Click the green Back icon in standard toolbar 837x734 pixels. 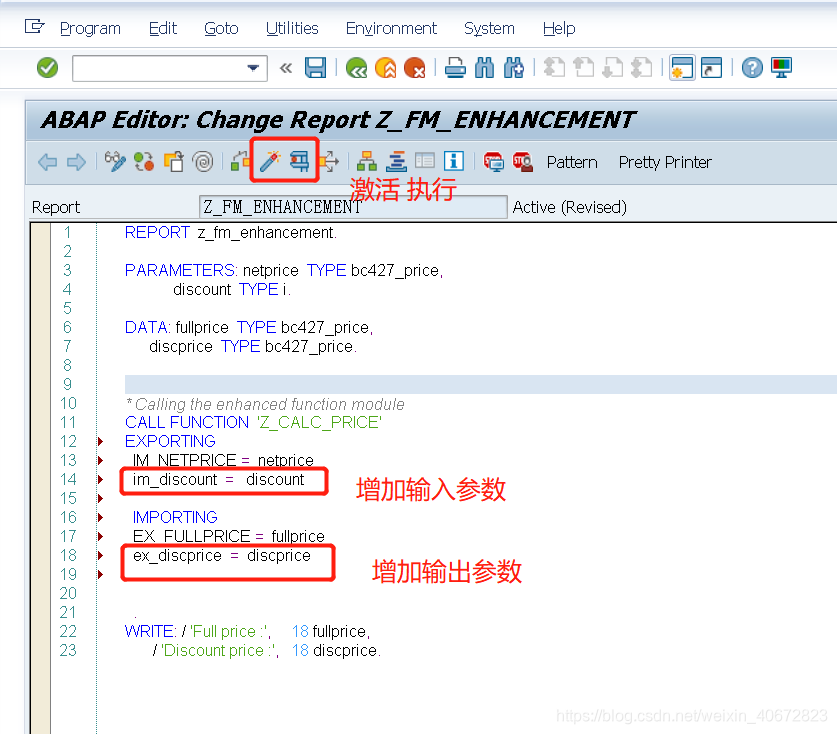coord(357,68)
